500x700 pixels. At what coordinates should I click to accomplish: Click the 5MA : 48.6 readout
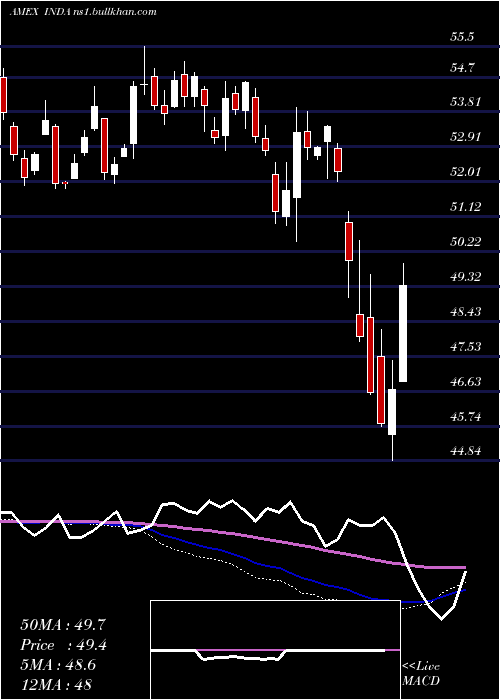[x=58, y=665]
